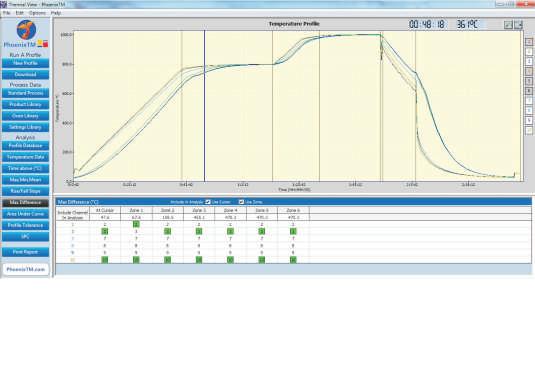The image size is (535, 384).
Task: Click the blue vertical cursor line on chart
Action: (x=205, y=106)
